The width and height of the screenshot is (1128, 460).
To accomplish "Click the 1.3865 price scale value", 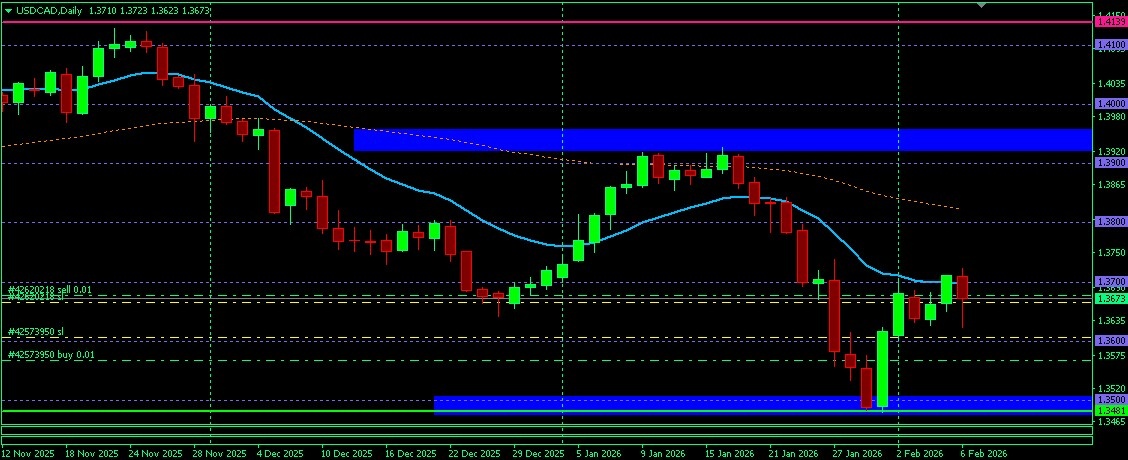I will pyautogui.click(x=1110, y=185).
